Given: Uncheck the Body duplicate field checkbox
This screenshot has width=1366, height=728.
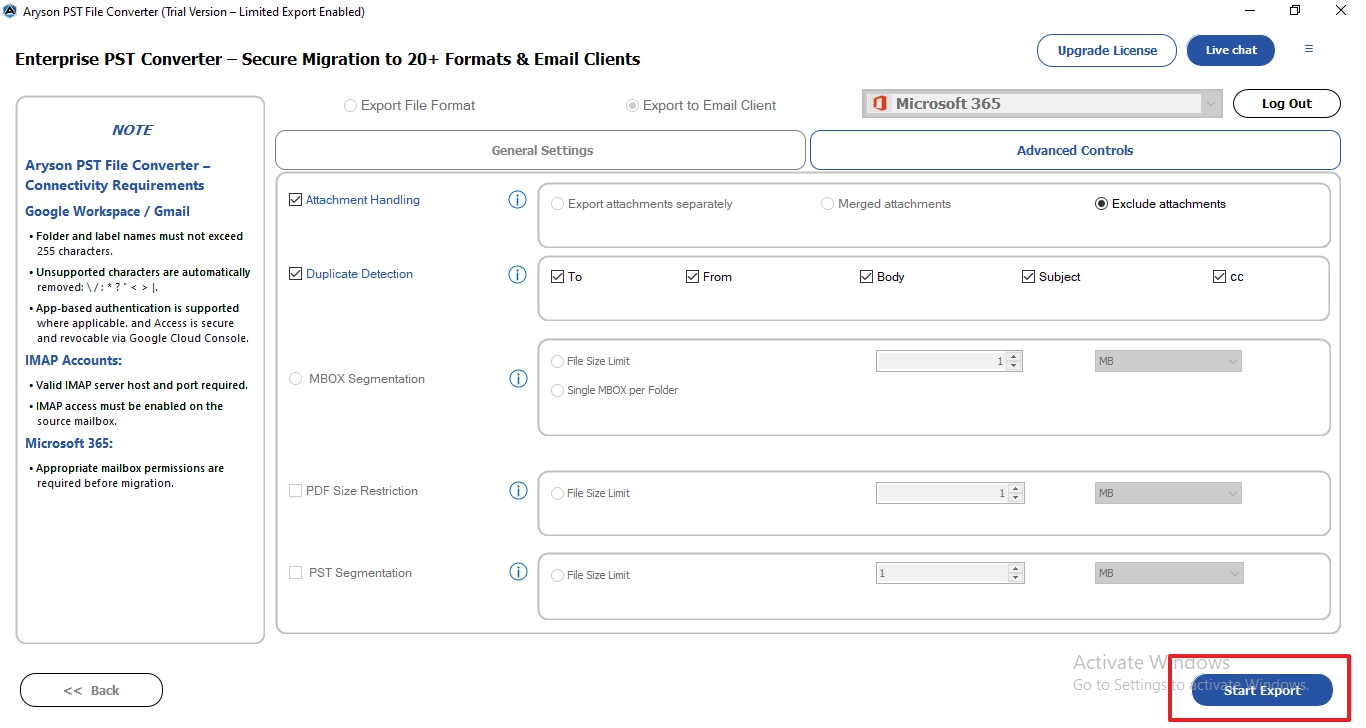Looking at the screenshot, I should [x=866, y=277].
